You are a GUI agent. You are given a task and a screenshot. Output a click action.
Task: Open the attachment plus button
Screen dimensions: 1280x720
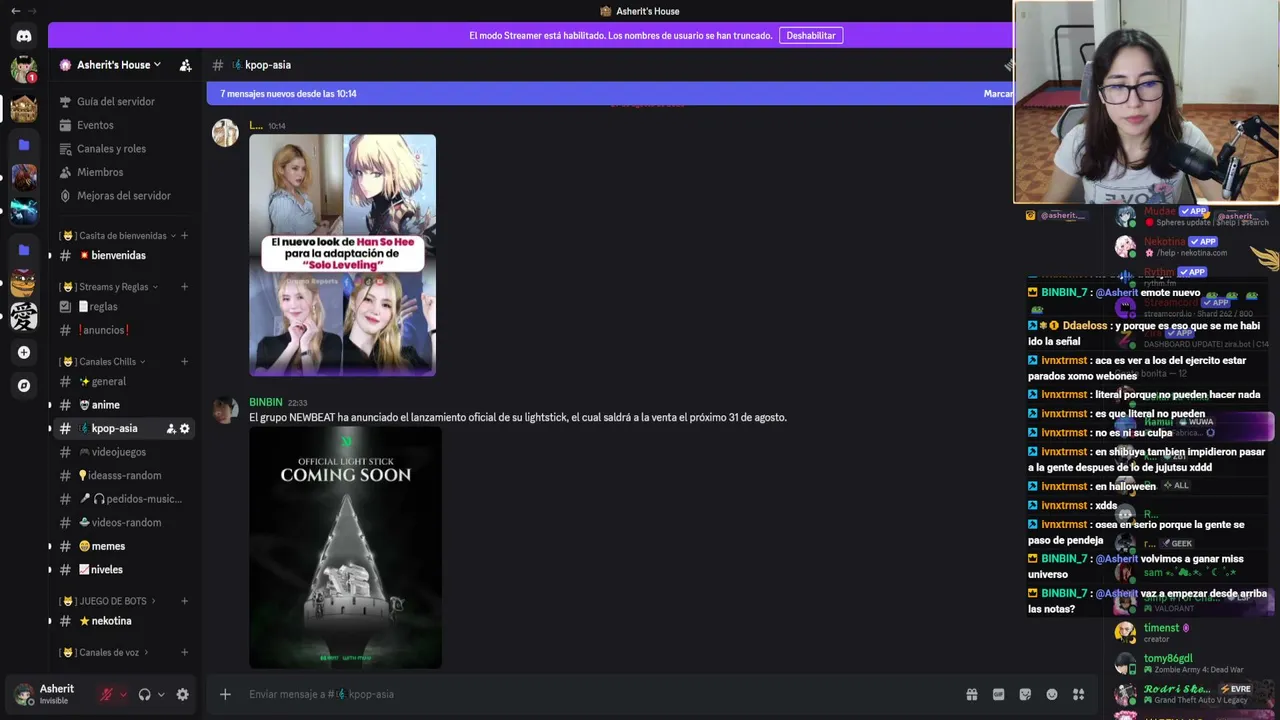(225, 694)
